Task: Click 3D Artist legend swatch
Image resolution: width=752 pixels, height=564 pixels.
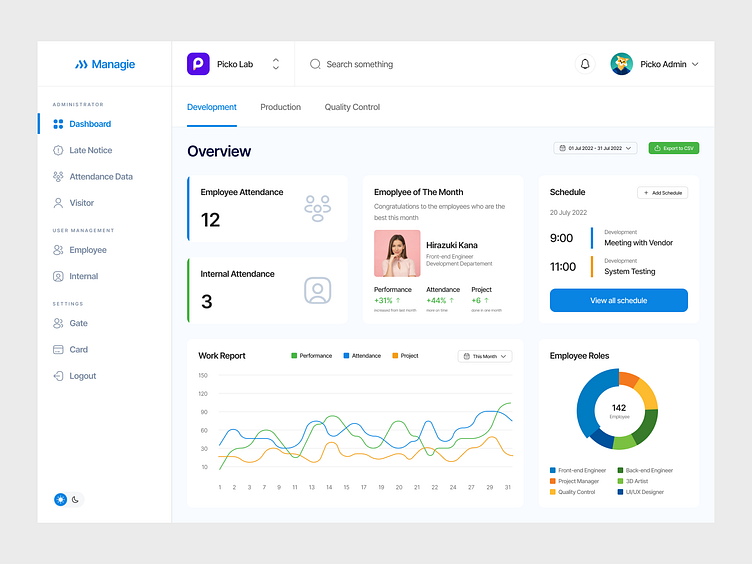Action: (620, 481)
